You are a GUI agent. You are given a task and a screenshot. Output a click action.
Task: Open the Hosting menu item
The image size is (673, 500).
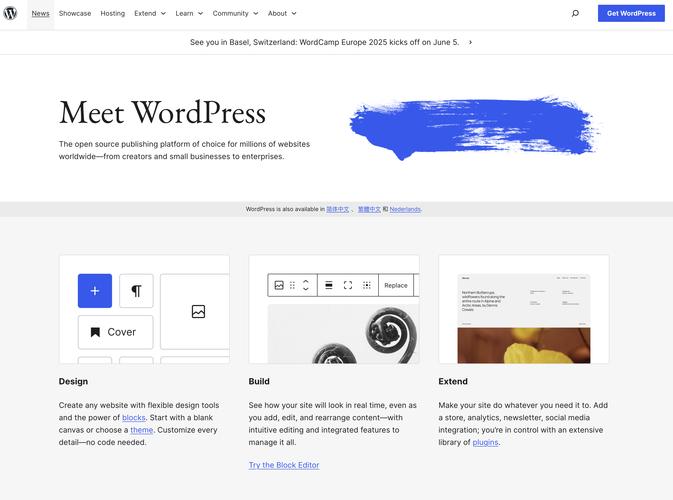112,13
